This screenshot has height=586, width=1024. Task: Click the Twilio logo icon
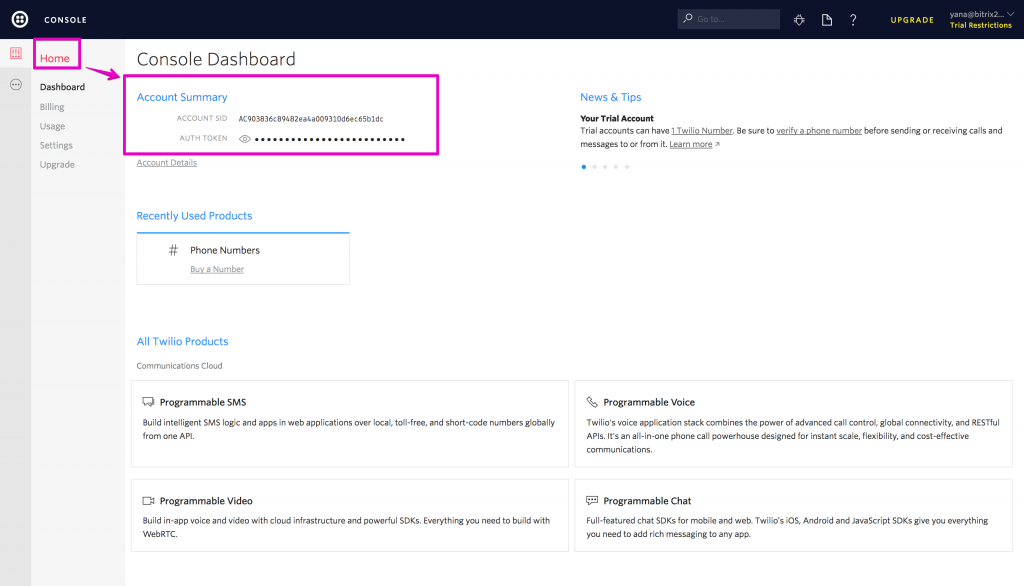click(x=20, y=19)
